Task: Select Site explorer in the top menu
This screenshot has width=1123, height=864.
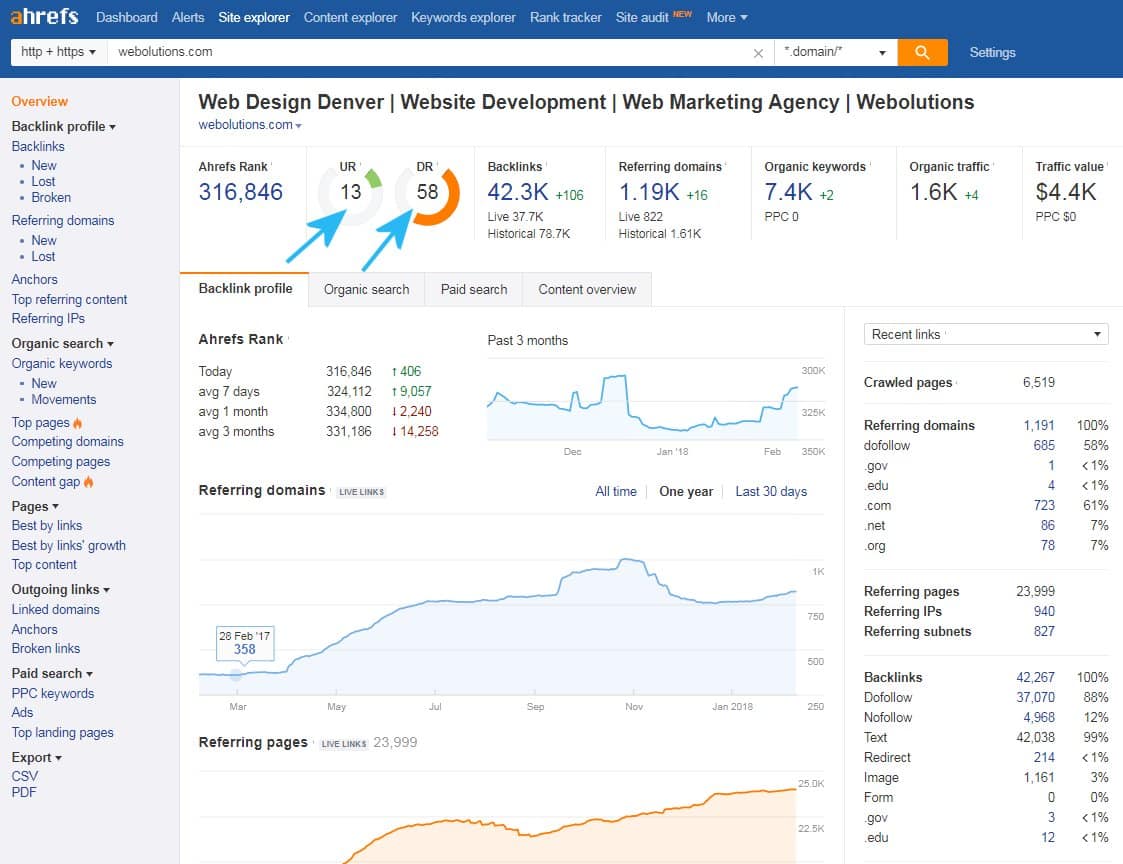Action: coord(254,17)
